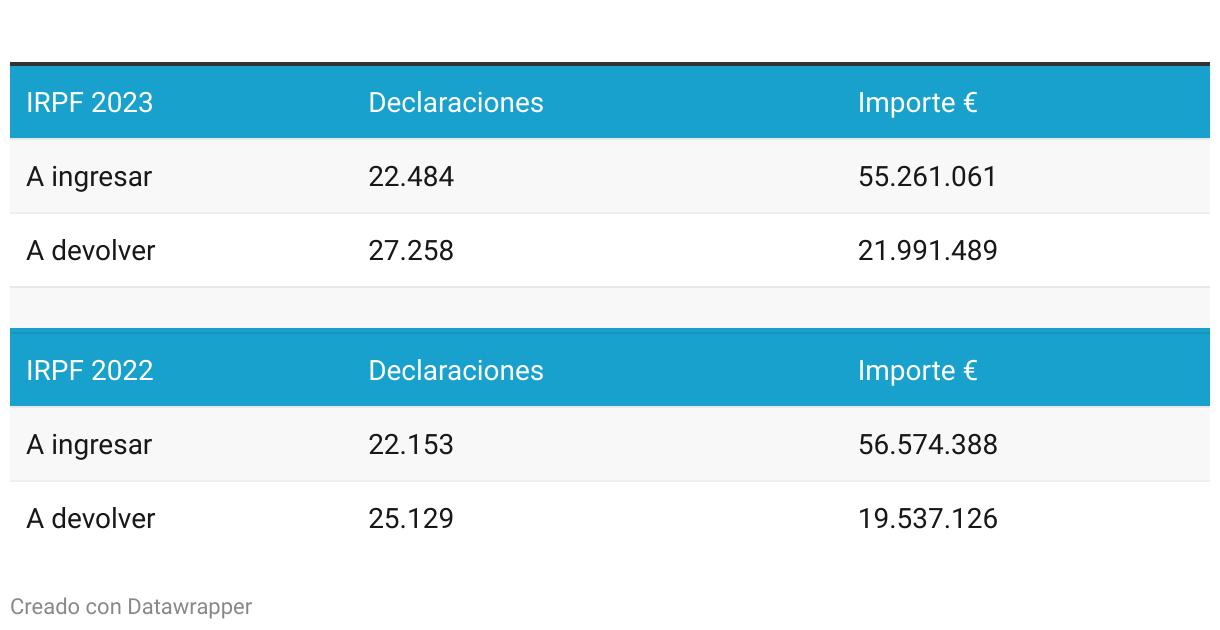Click the amount 55.261.061 cell
This screenshot has width=1220, height=630.
point(927,177)
